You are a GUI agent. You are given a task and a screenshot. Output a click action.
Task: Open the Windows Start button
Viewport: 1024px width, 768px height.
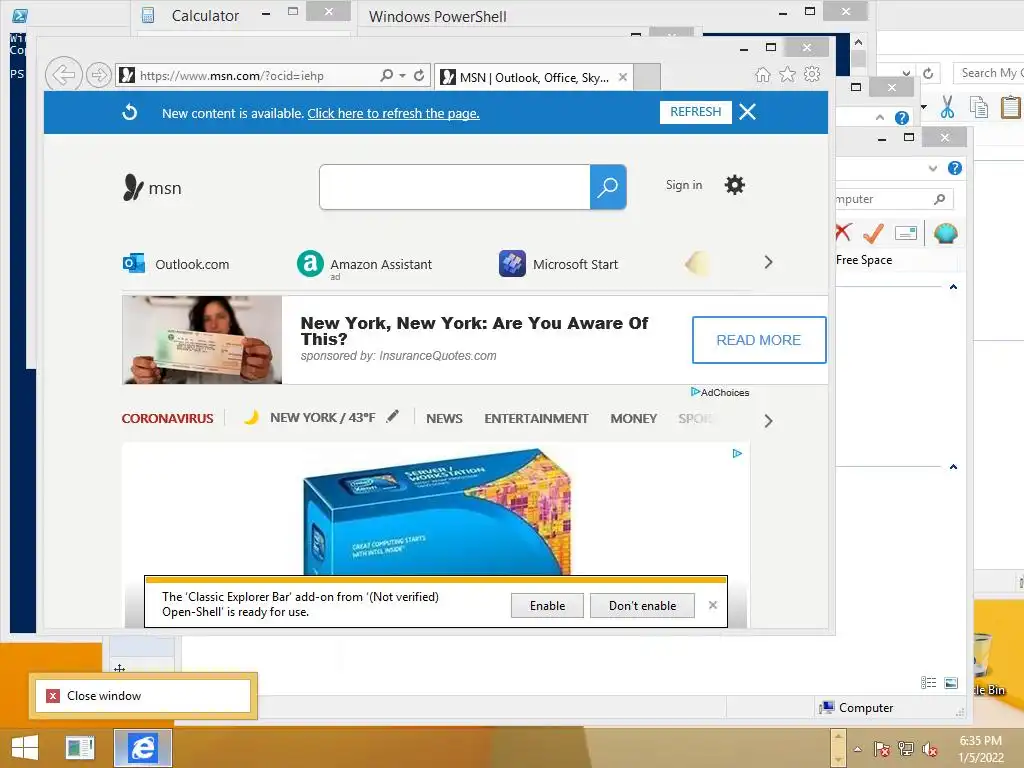tap(25, 748)
